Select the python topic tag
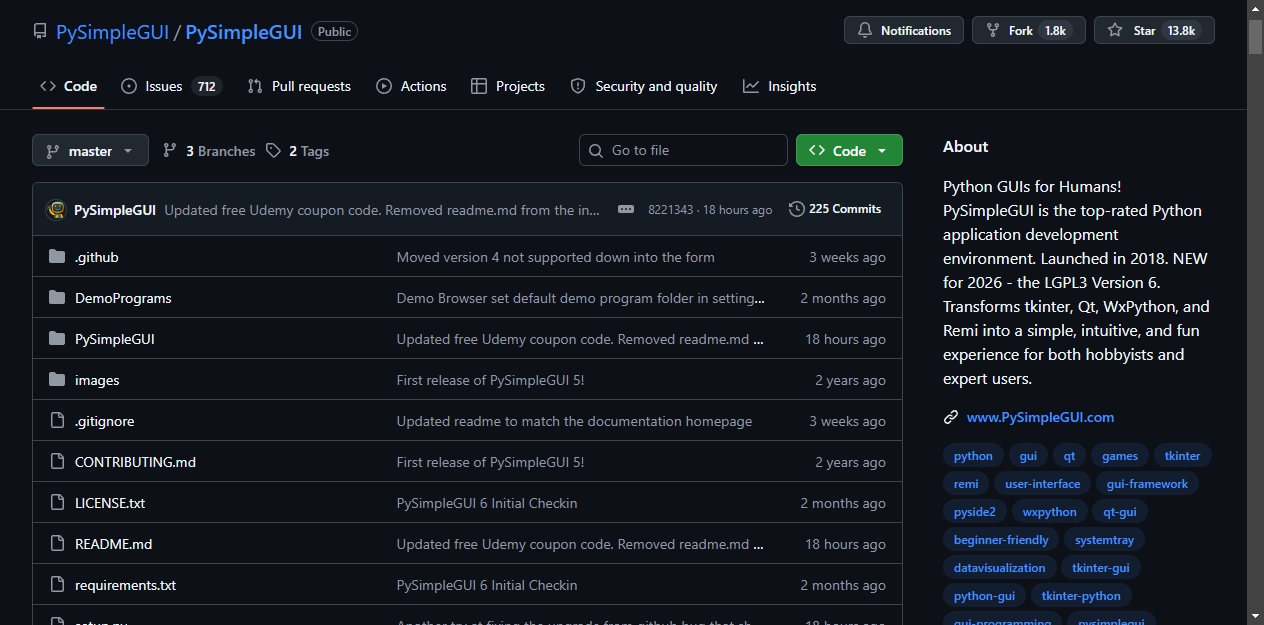The image size is (1264, 625). pos(973,456)
